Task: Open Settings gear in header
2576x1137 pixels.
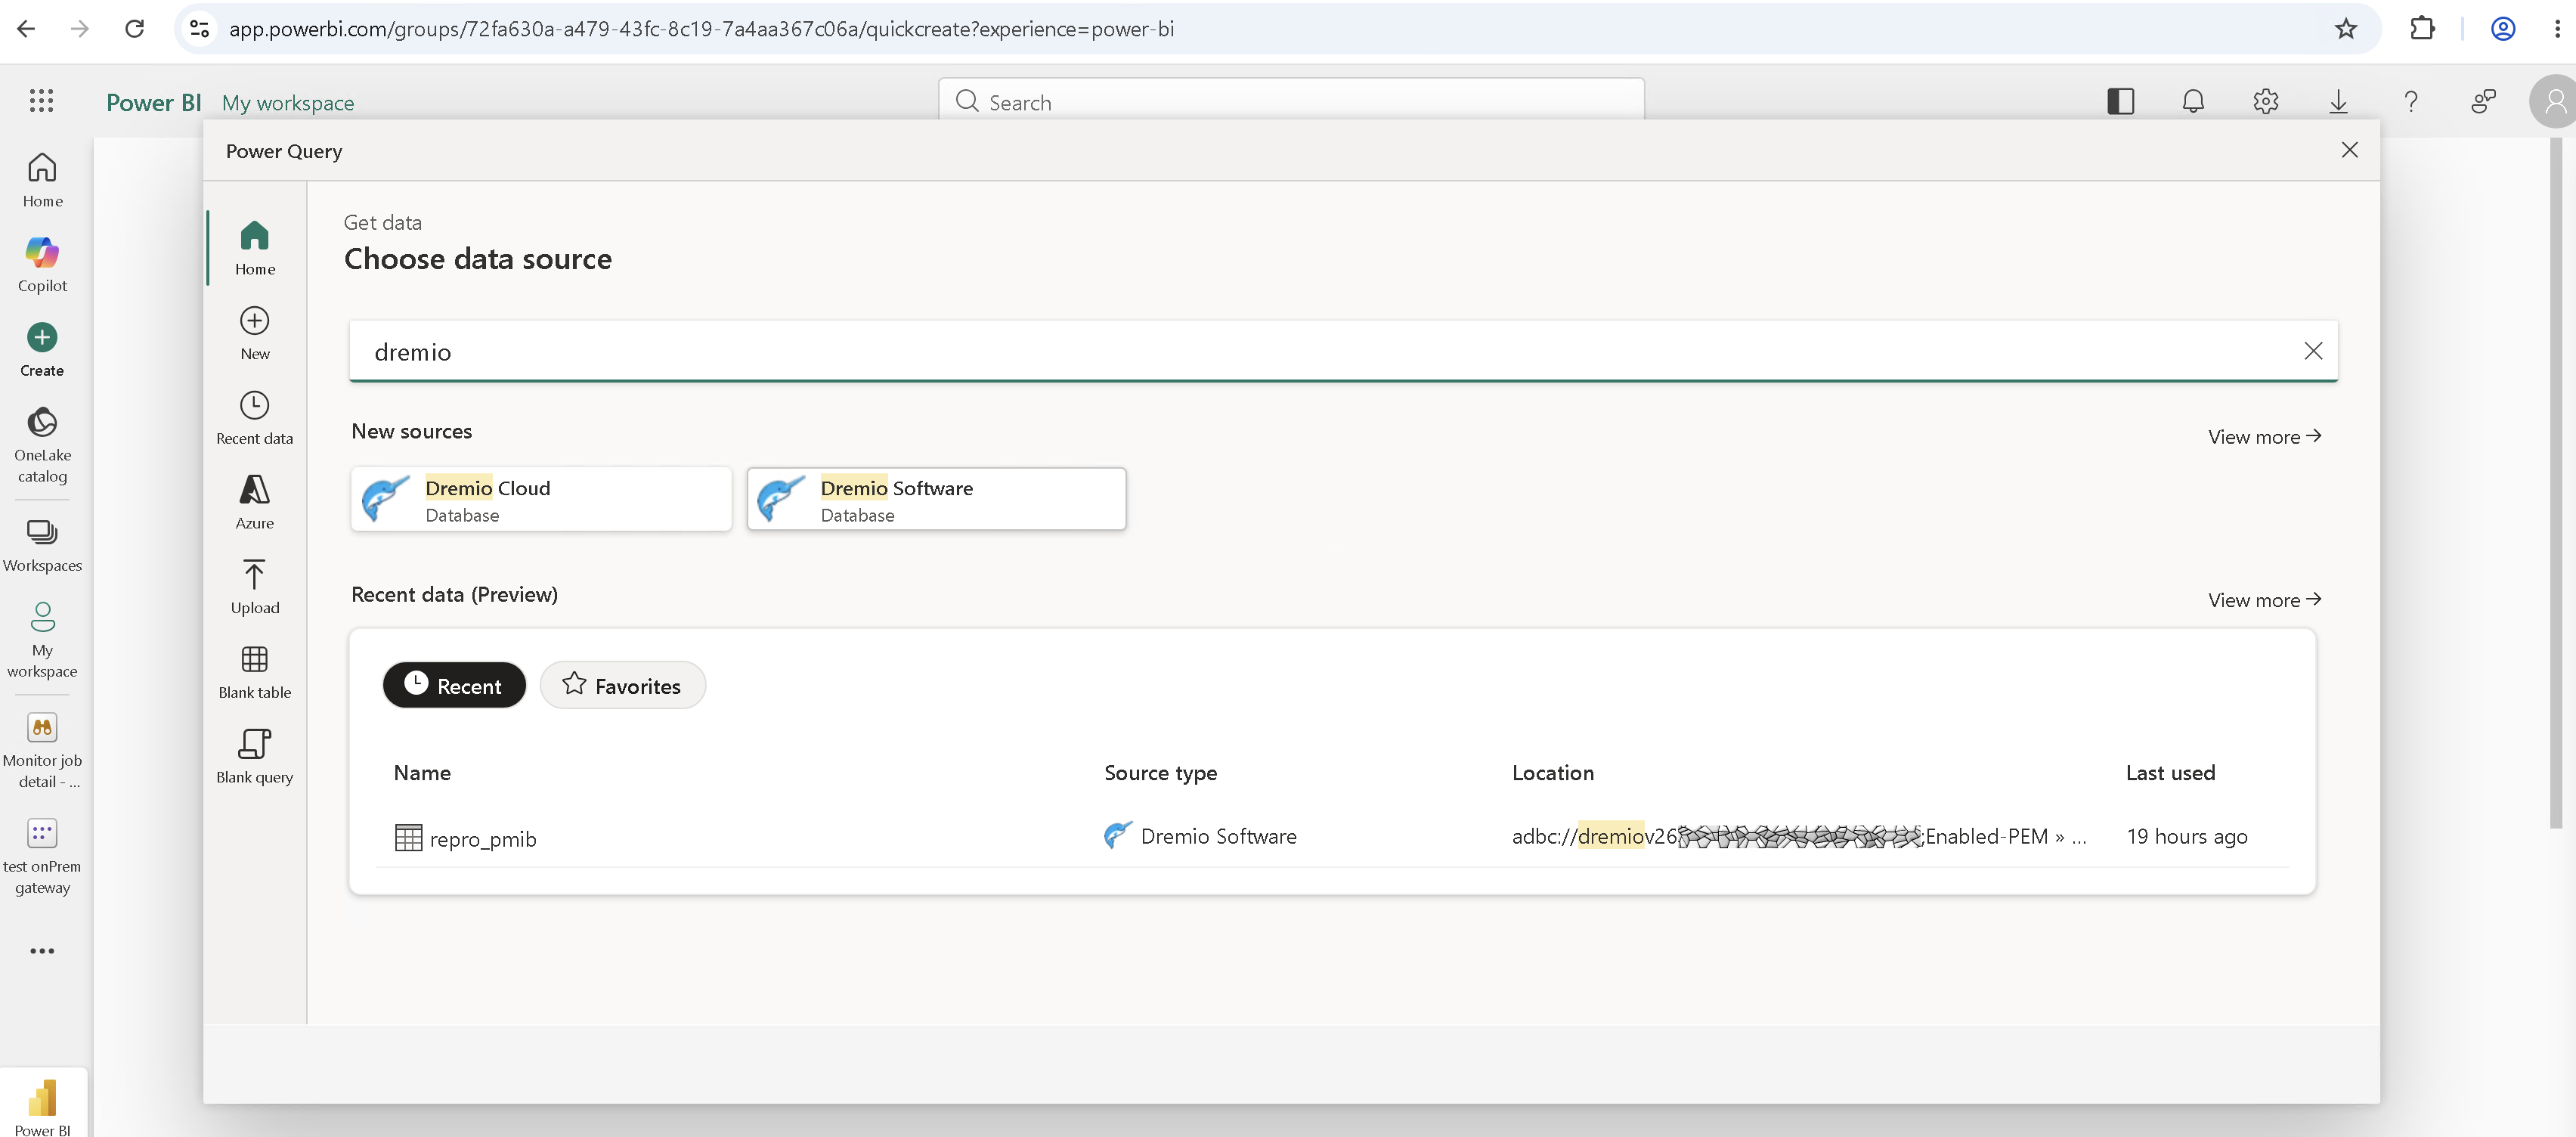Action: pos(2265,101)
